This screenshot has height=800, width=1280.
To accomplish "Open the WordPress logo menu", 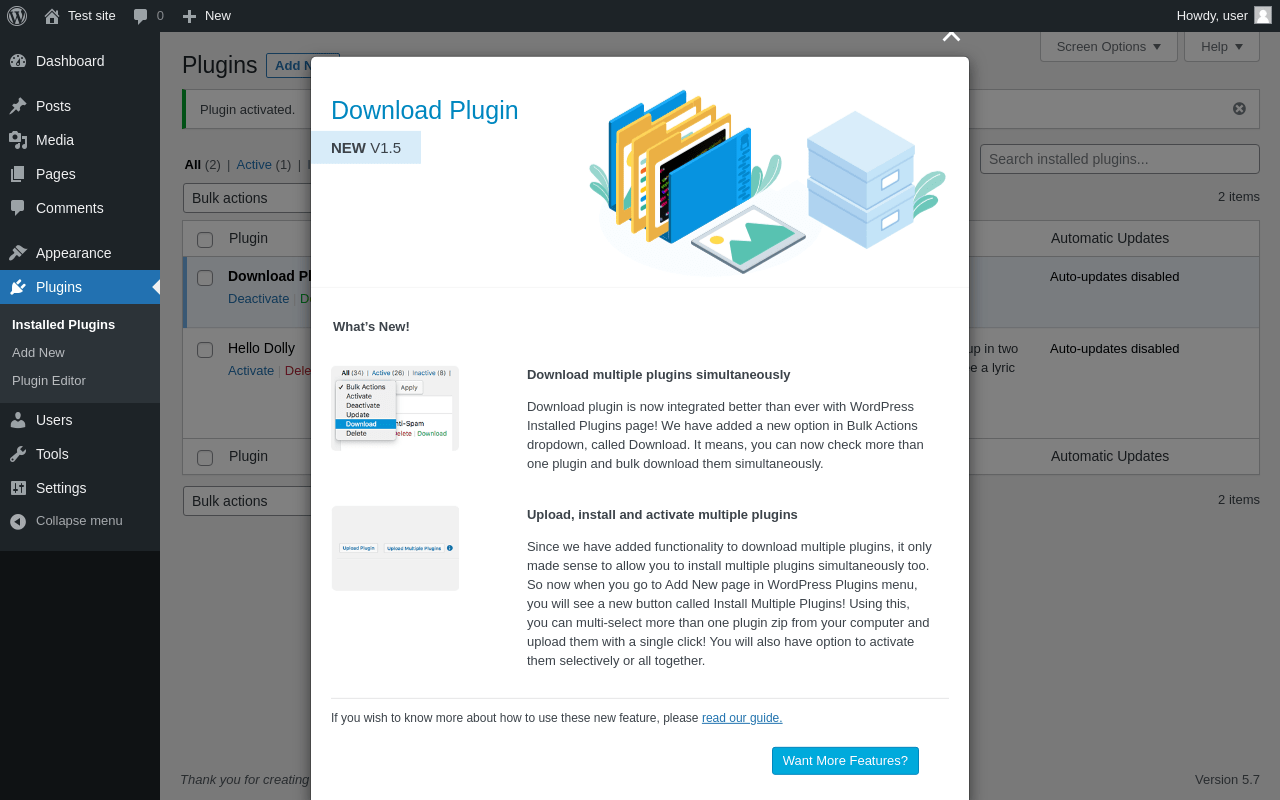I will (x=17, y=16).
